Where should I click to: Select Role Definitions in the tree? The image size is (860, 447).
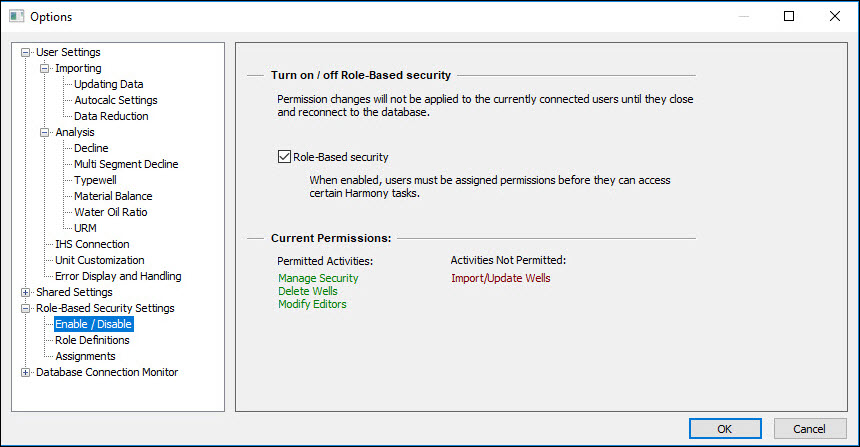(92, 340)
